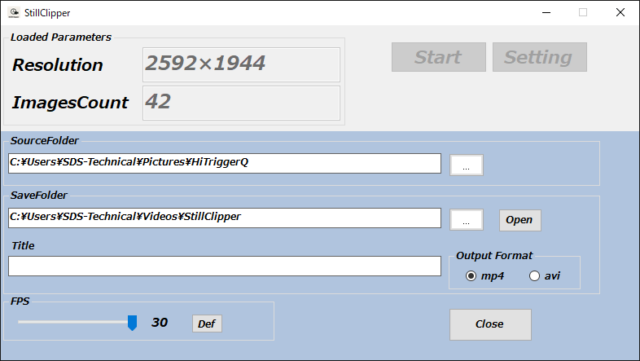Click the Loaded Parameters group label
The height and width of the screenshot is (361, 640).
pos(60,37)
